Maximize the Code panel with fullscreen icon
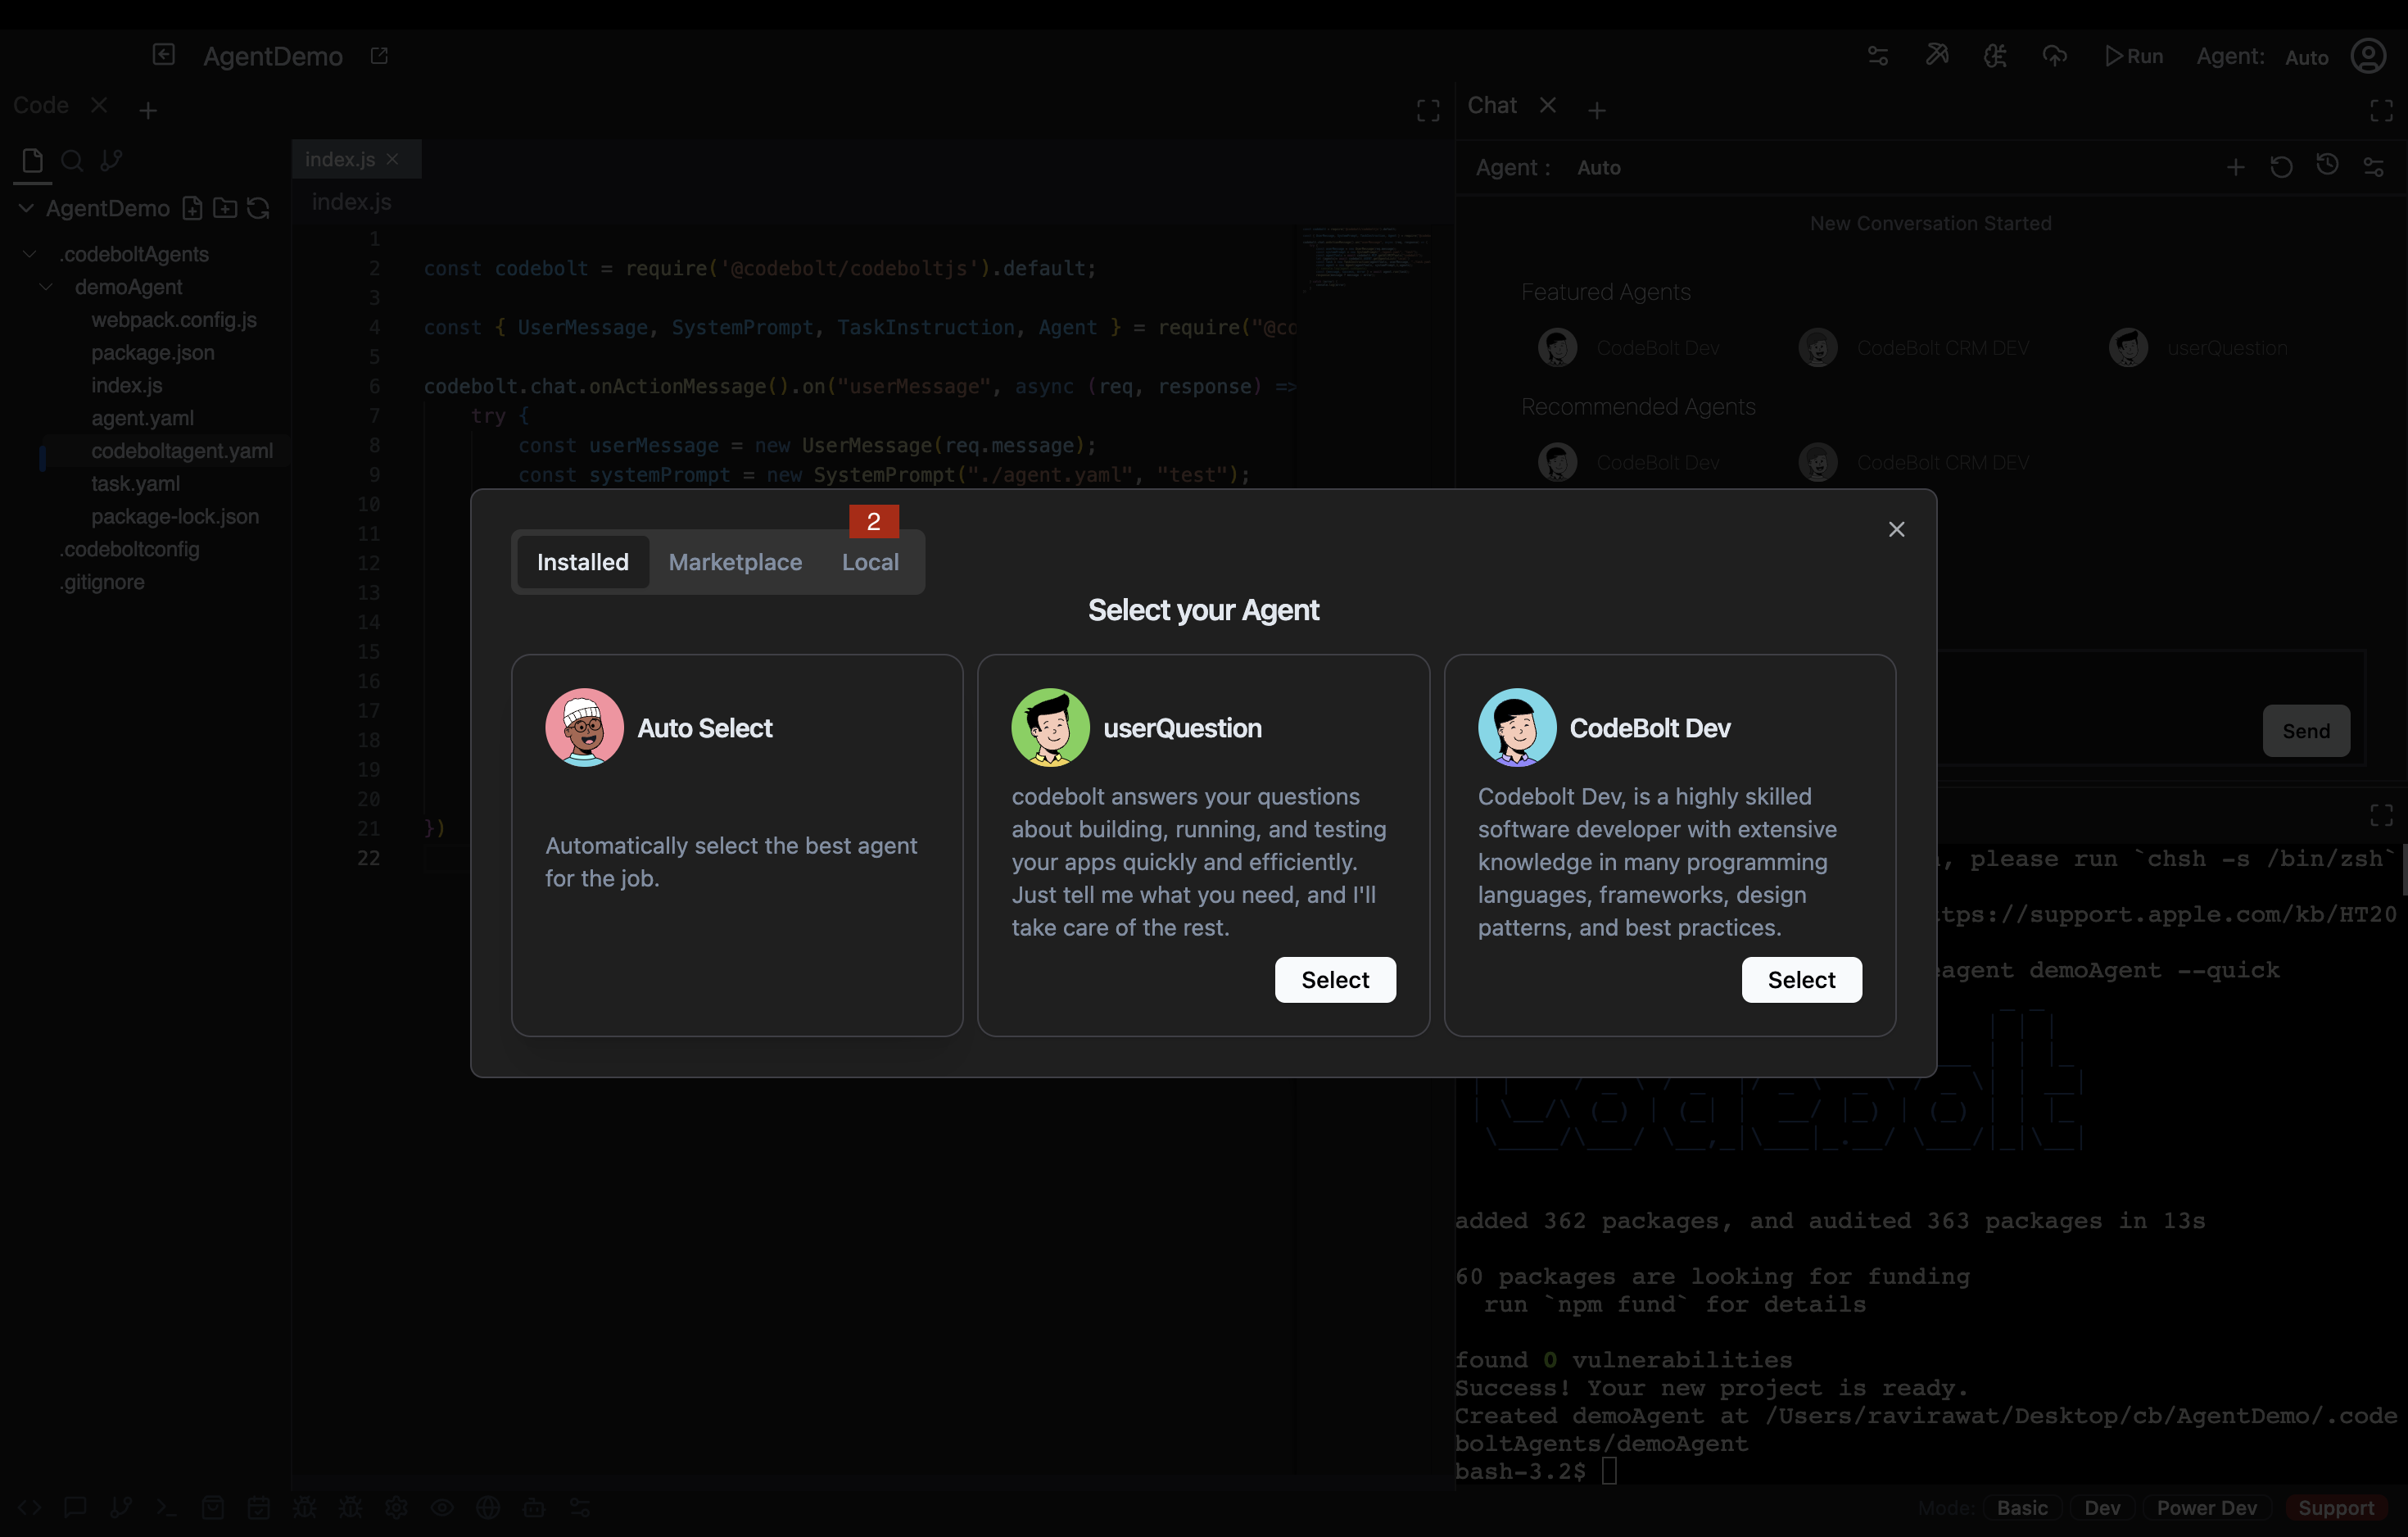Viewport: 2408px width, 1537px height. [1428, 110]
